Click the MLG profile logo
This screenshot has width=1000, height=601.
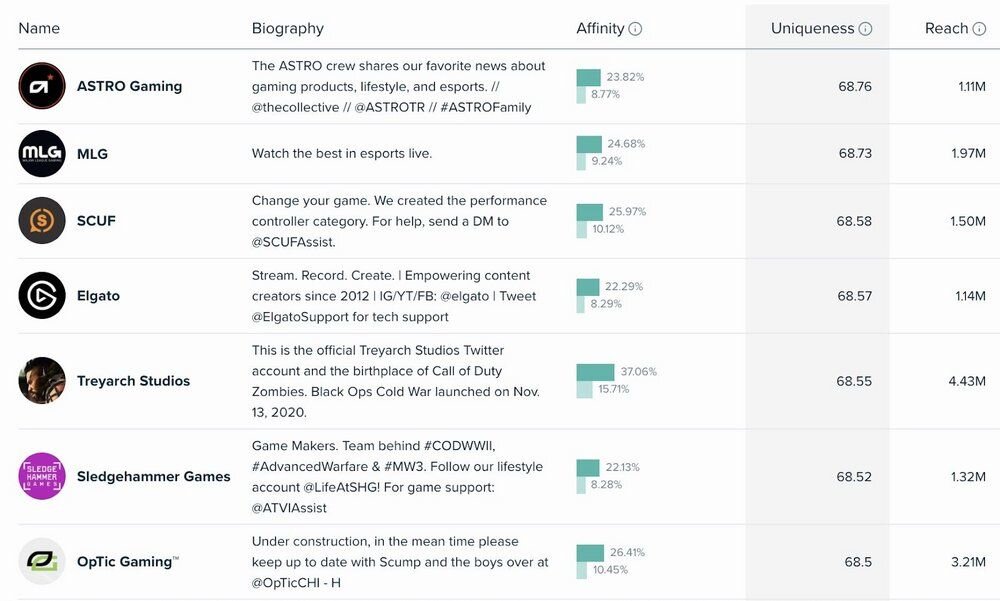(x=42, y=154)
